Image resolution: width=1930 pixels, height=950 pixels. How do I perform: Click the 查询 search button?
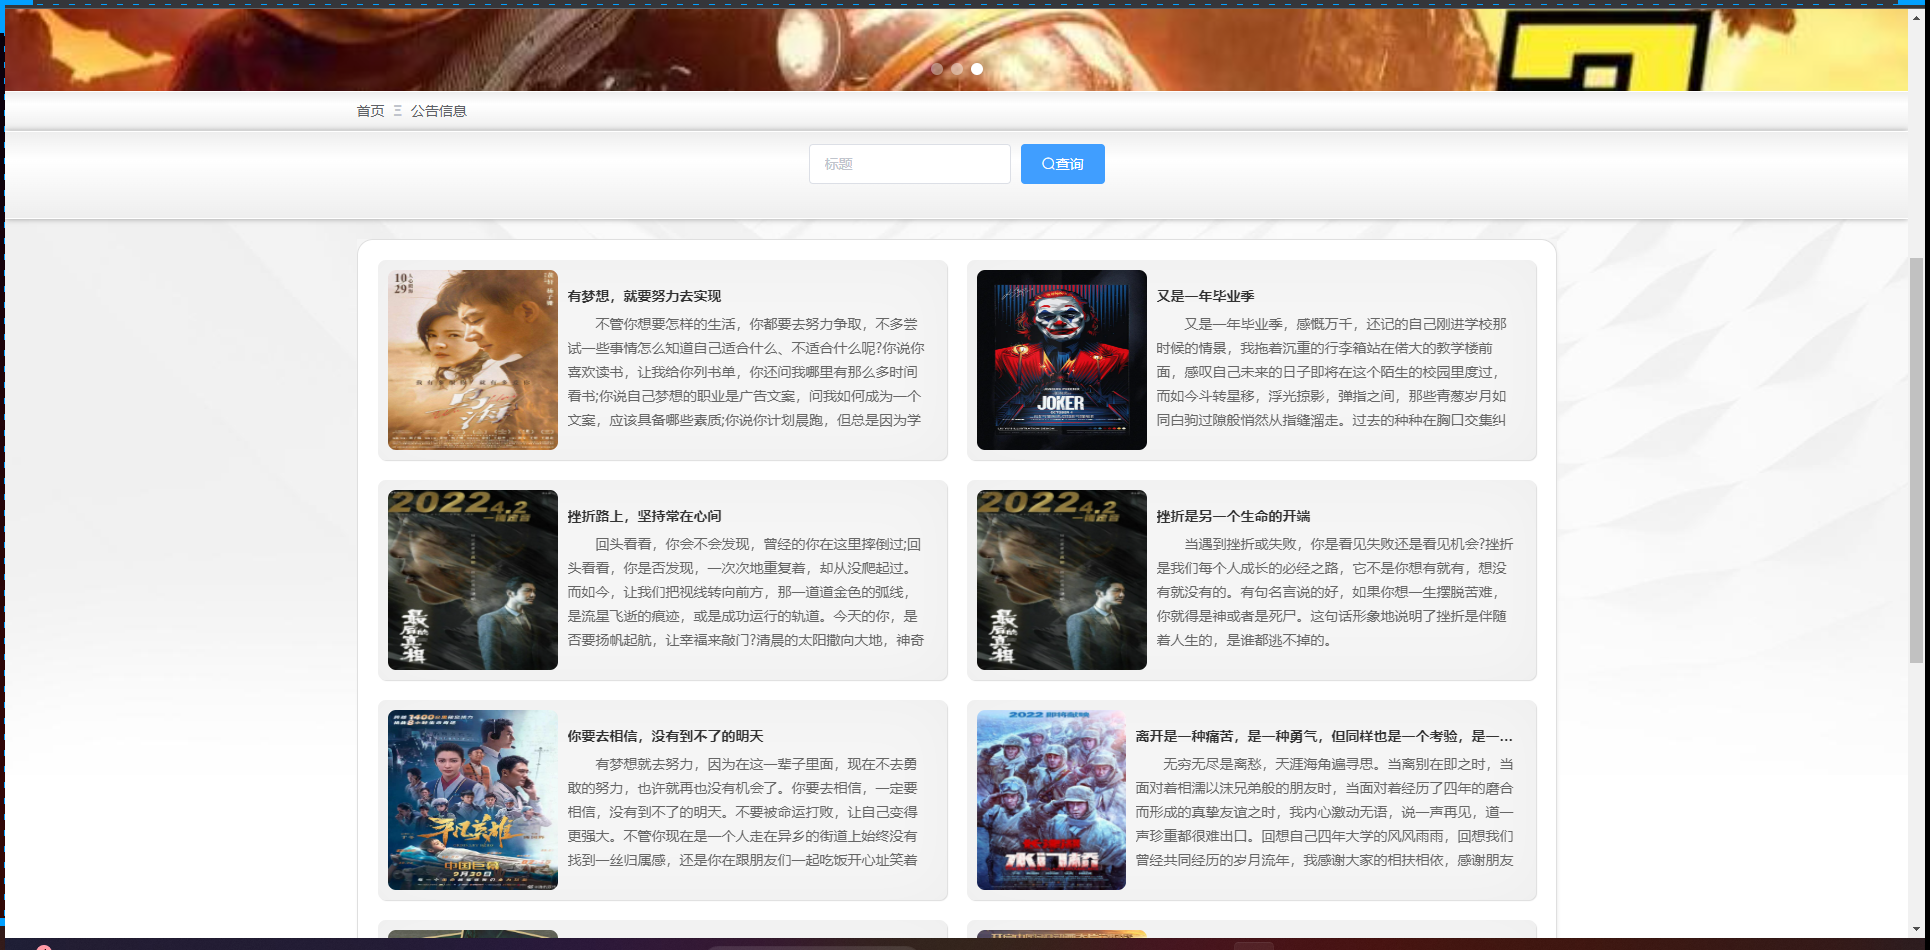pyautogui.click(x=1062, y=164)
